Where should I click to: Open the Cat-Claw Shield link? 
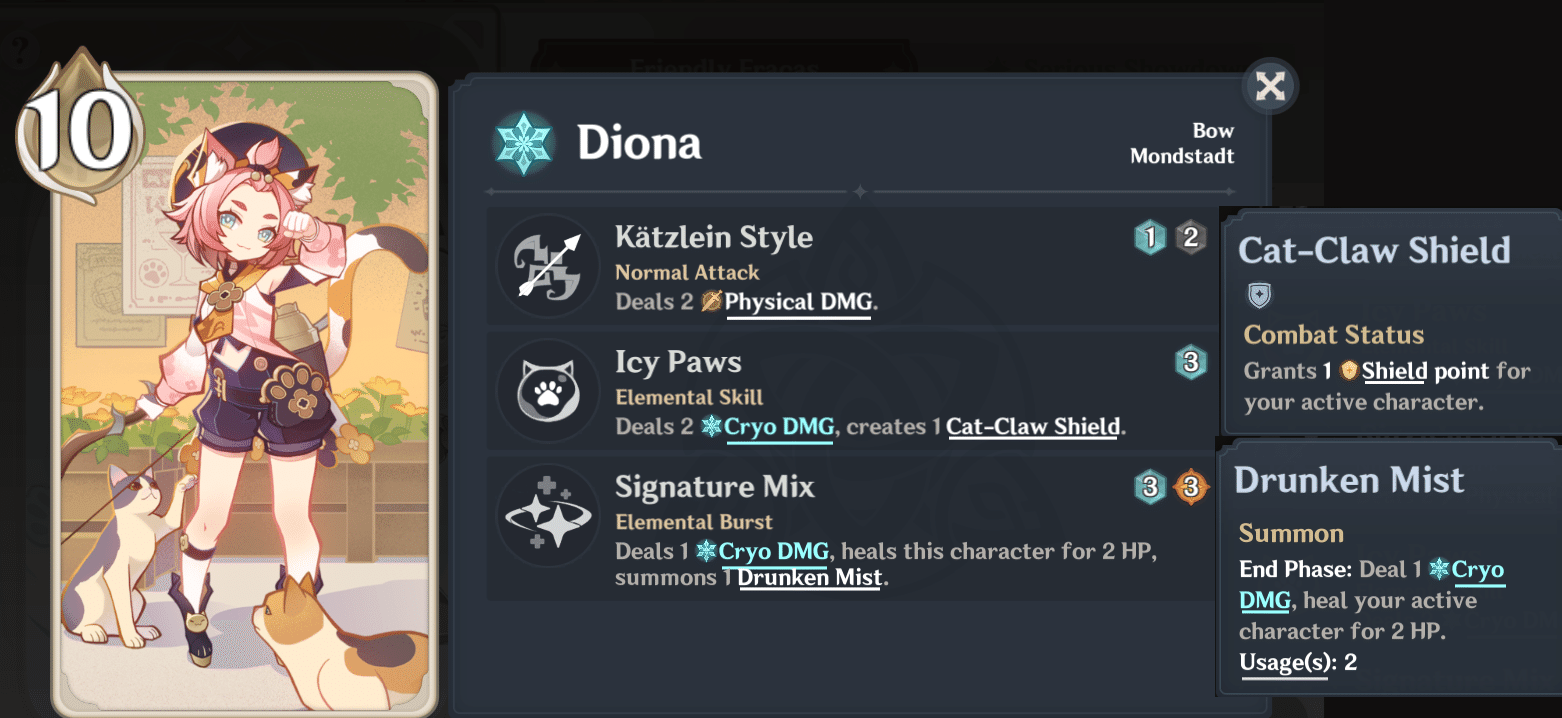pos(1032,426)
